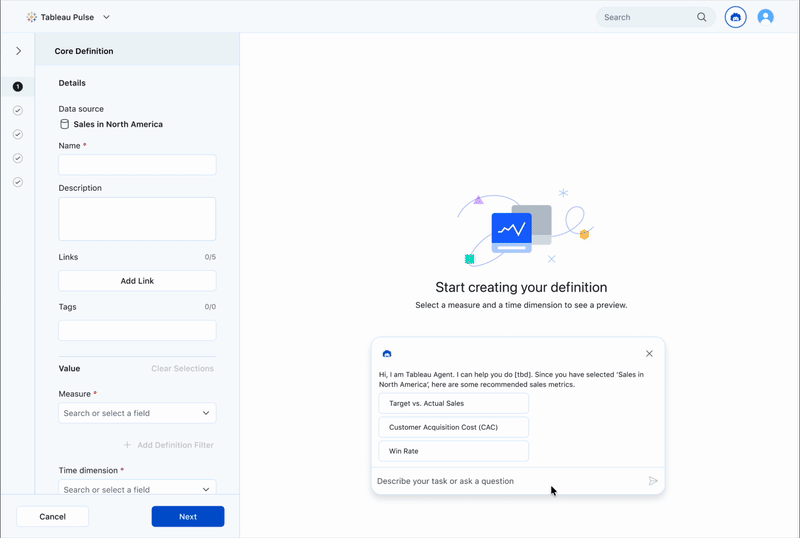
Task: Click the Details section label
Action: click(72, 83)
